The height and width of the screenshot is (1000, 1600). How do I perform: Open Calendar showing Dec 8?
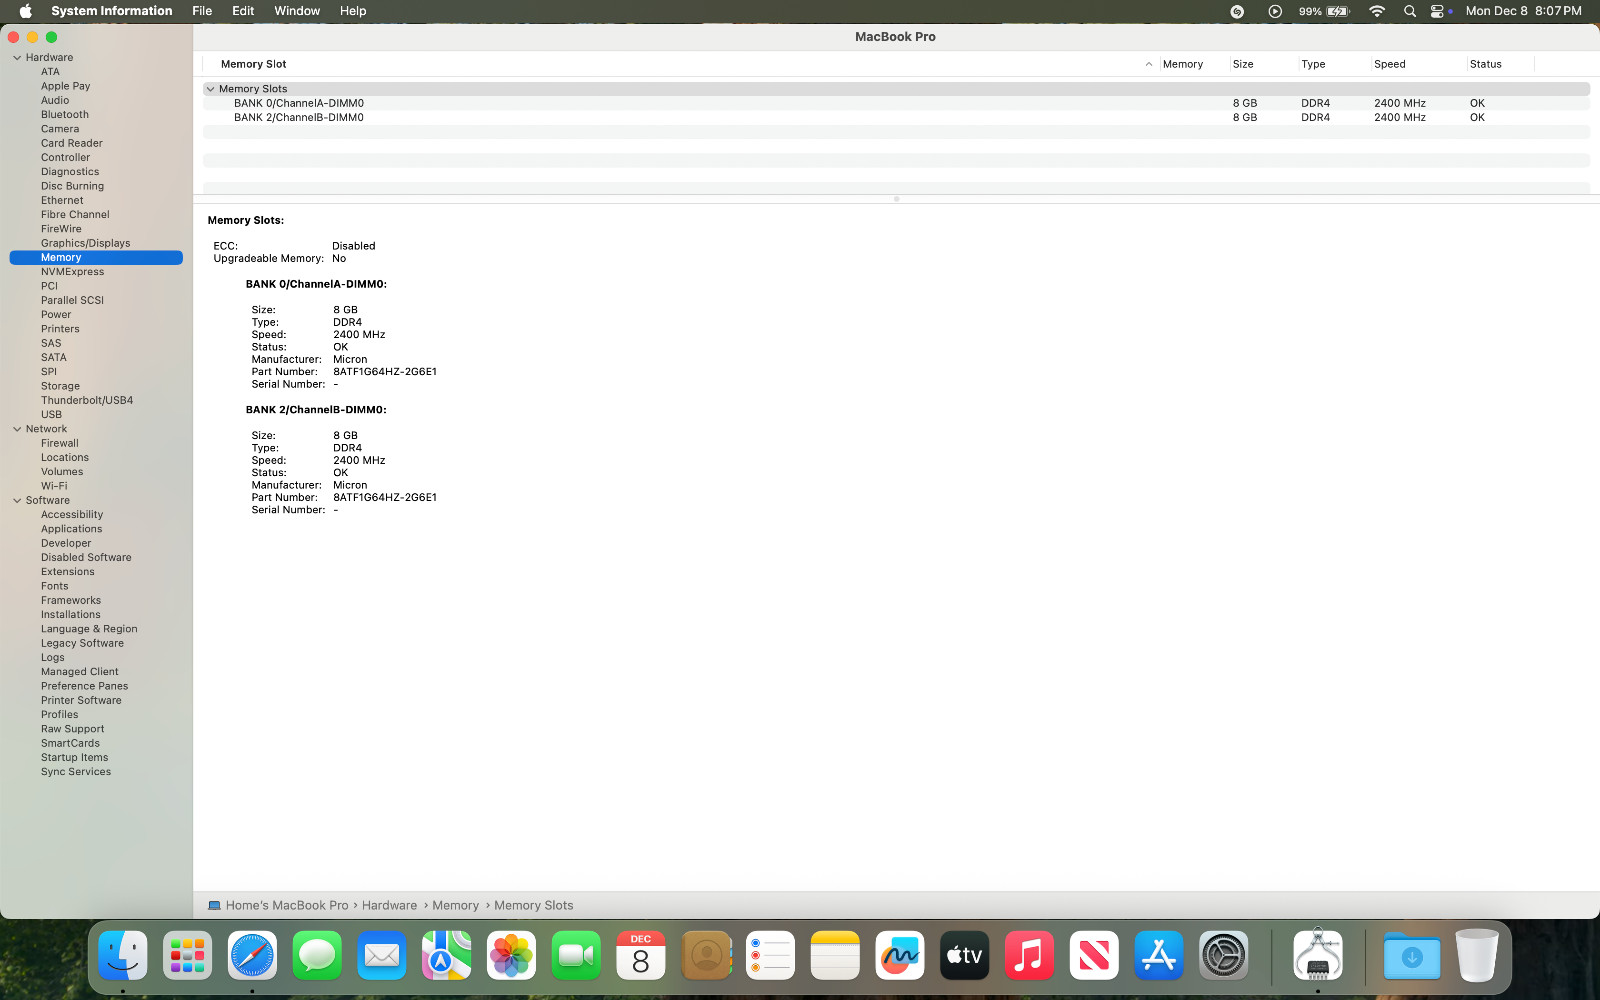click(641, 955)
